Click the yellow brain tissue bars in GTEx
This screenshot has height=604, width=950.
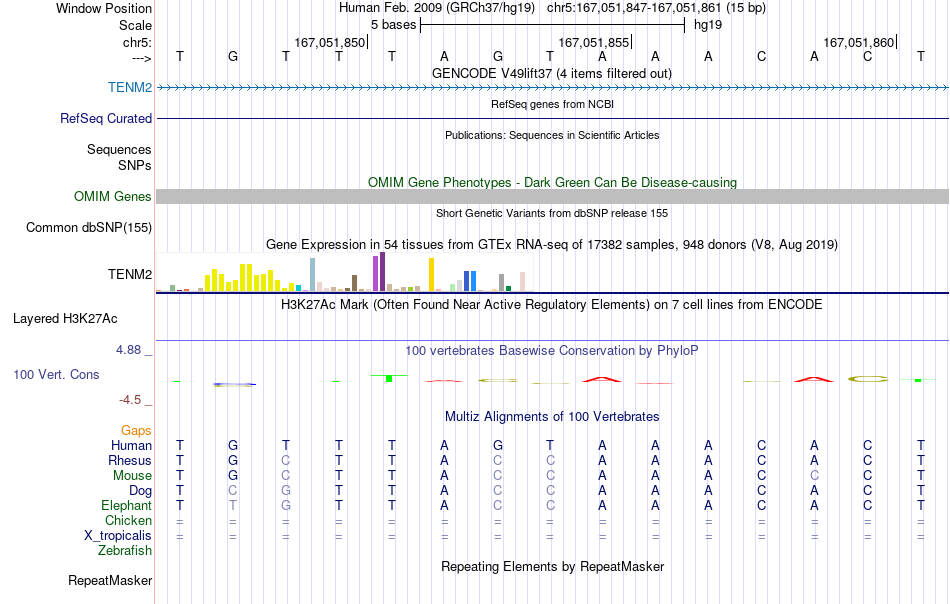[x=242, y=278]
